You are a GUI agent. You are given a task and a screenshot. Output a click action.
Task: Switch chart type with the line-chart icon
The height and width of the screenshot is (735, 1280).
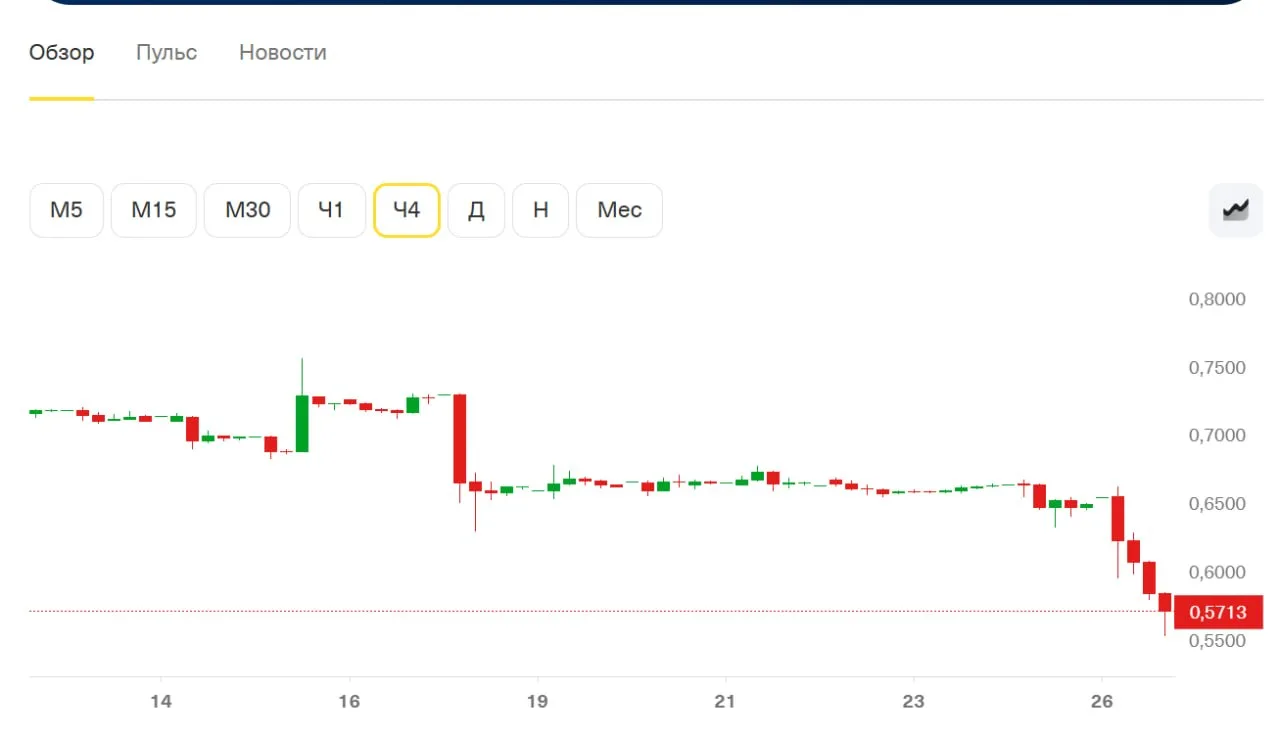1236,210
